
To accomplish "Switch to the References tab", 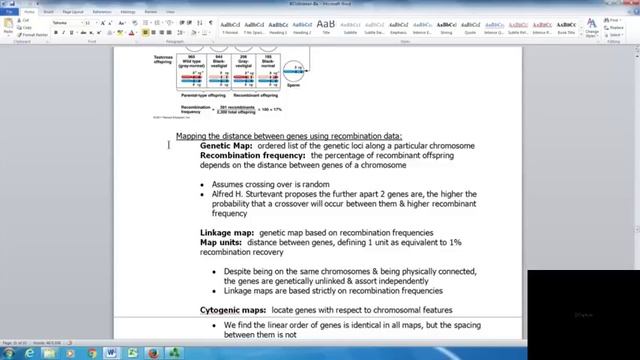I will [102, 12].
